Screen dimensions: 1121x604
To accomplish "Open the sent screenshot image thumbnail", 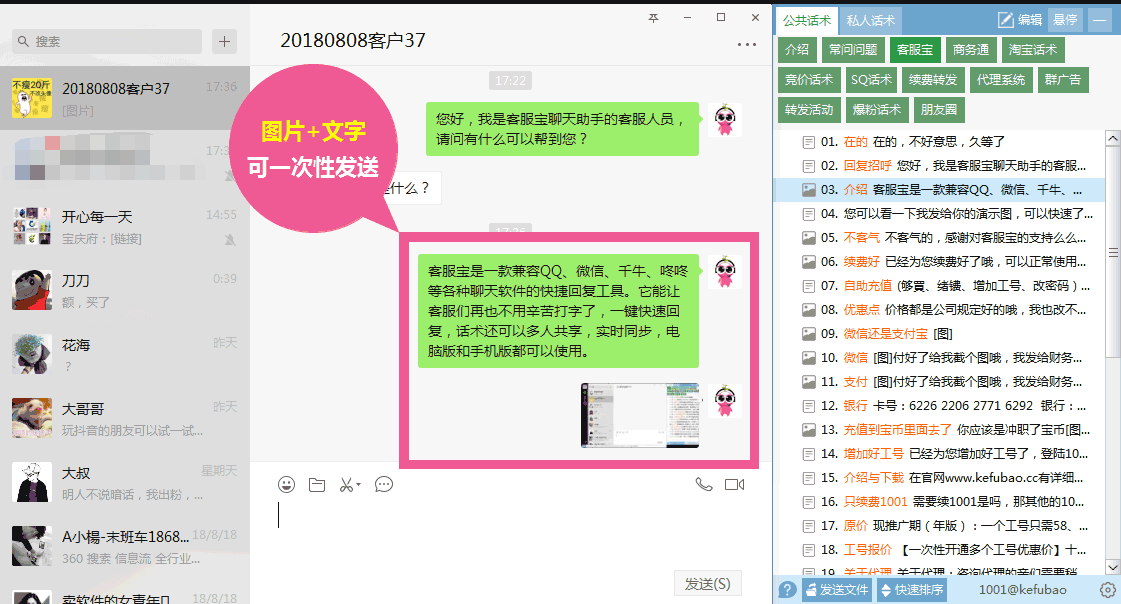I will [x=641, y=415].
